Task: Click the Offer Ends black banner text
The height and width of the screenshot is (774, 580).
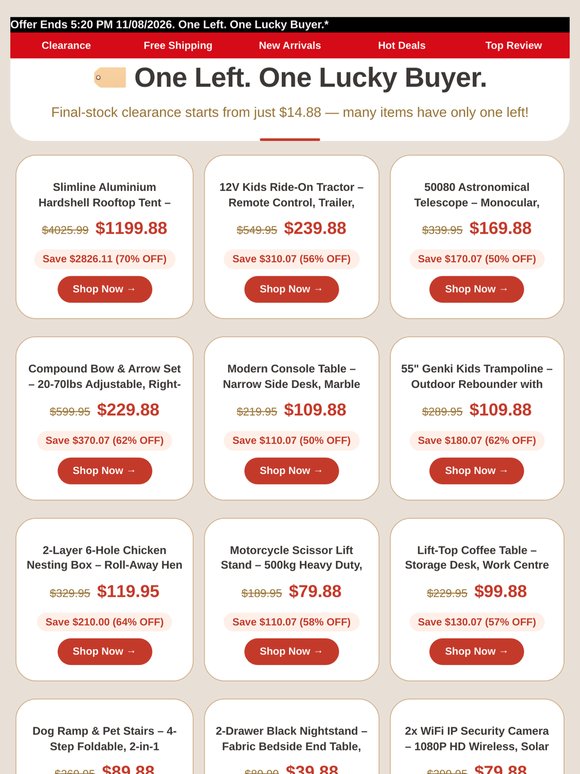Action: point(169,24)
